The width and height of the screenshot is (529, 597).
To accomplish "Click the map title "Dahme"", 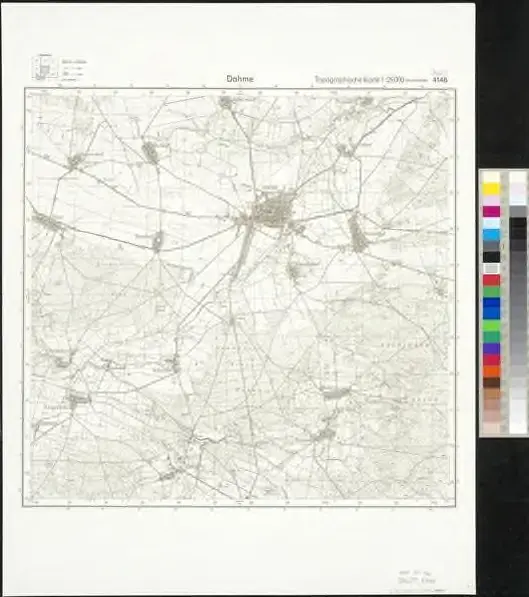I will 240,79.
